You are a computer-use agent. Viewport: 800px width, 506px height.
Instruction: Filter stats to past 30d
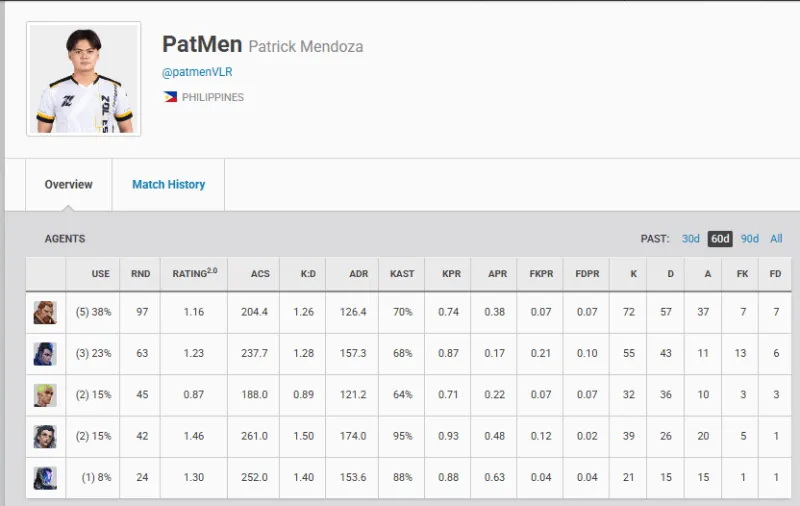click(690, 239)
